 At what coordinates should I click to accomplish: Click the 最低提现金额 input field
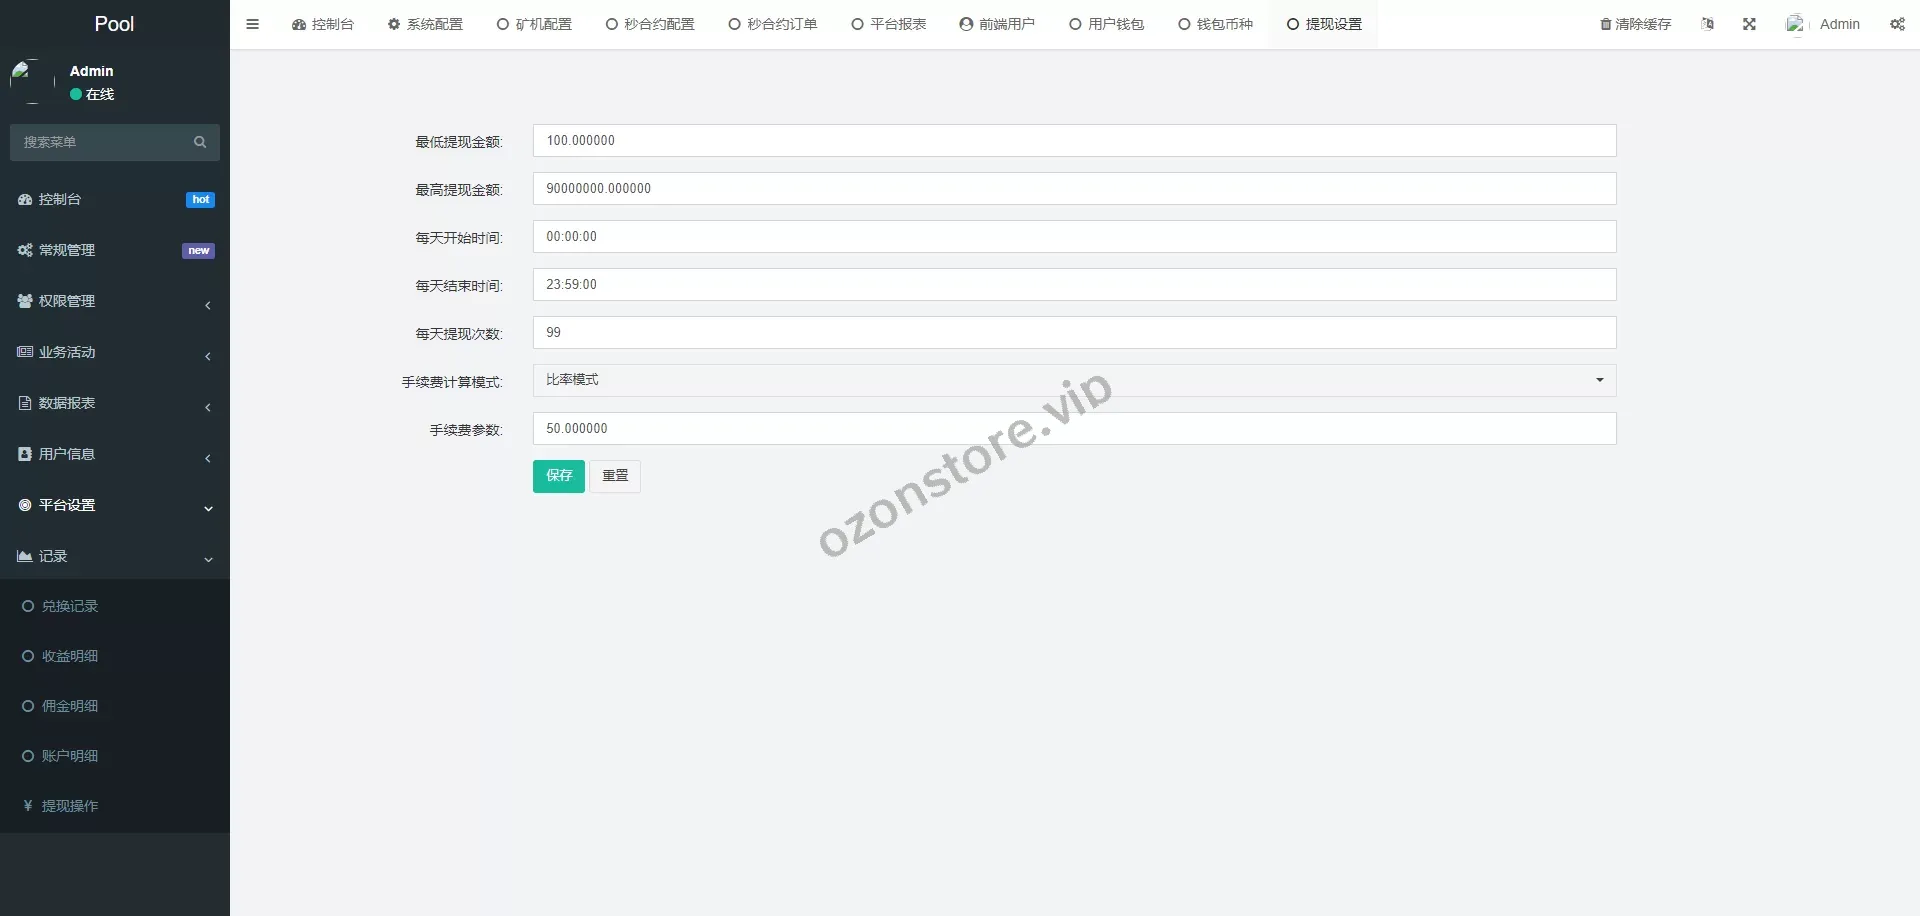(1074, 141)
